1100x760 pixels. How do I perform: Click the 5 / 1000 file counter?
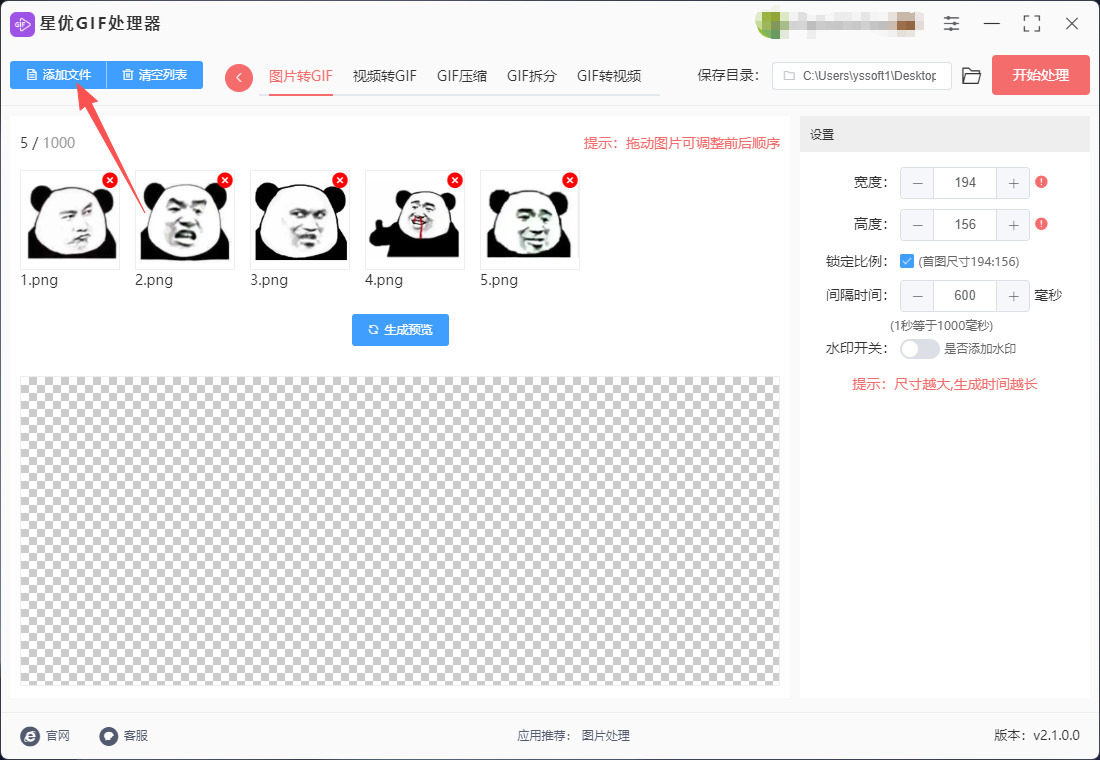click(x=48, y=143)
